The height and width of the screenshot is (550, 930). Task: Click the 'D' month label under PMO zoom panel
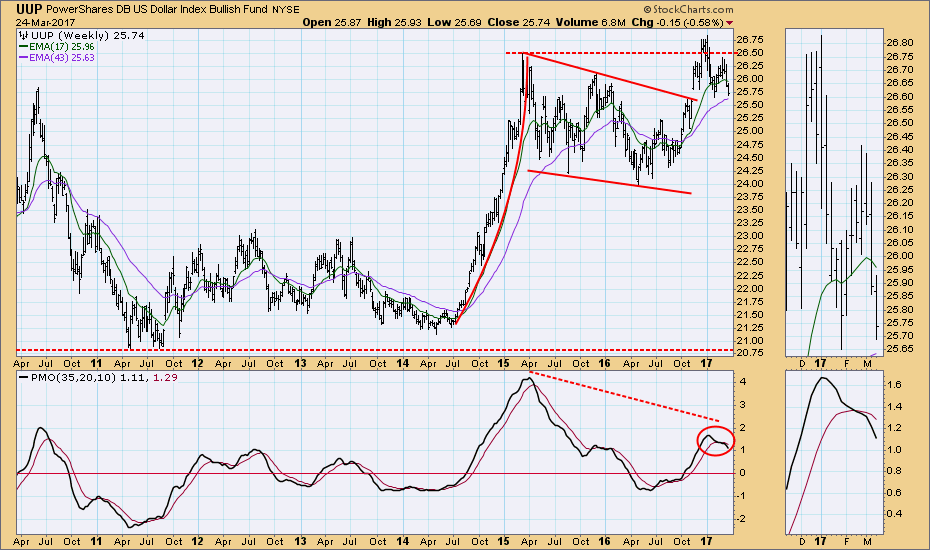802,541
